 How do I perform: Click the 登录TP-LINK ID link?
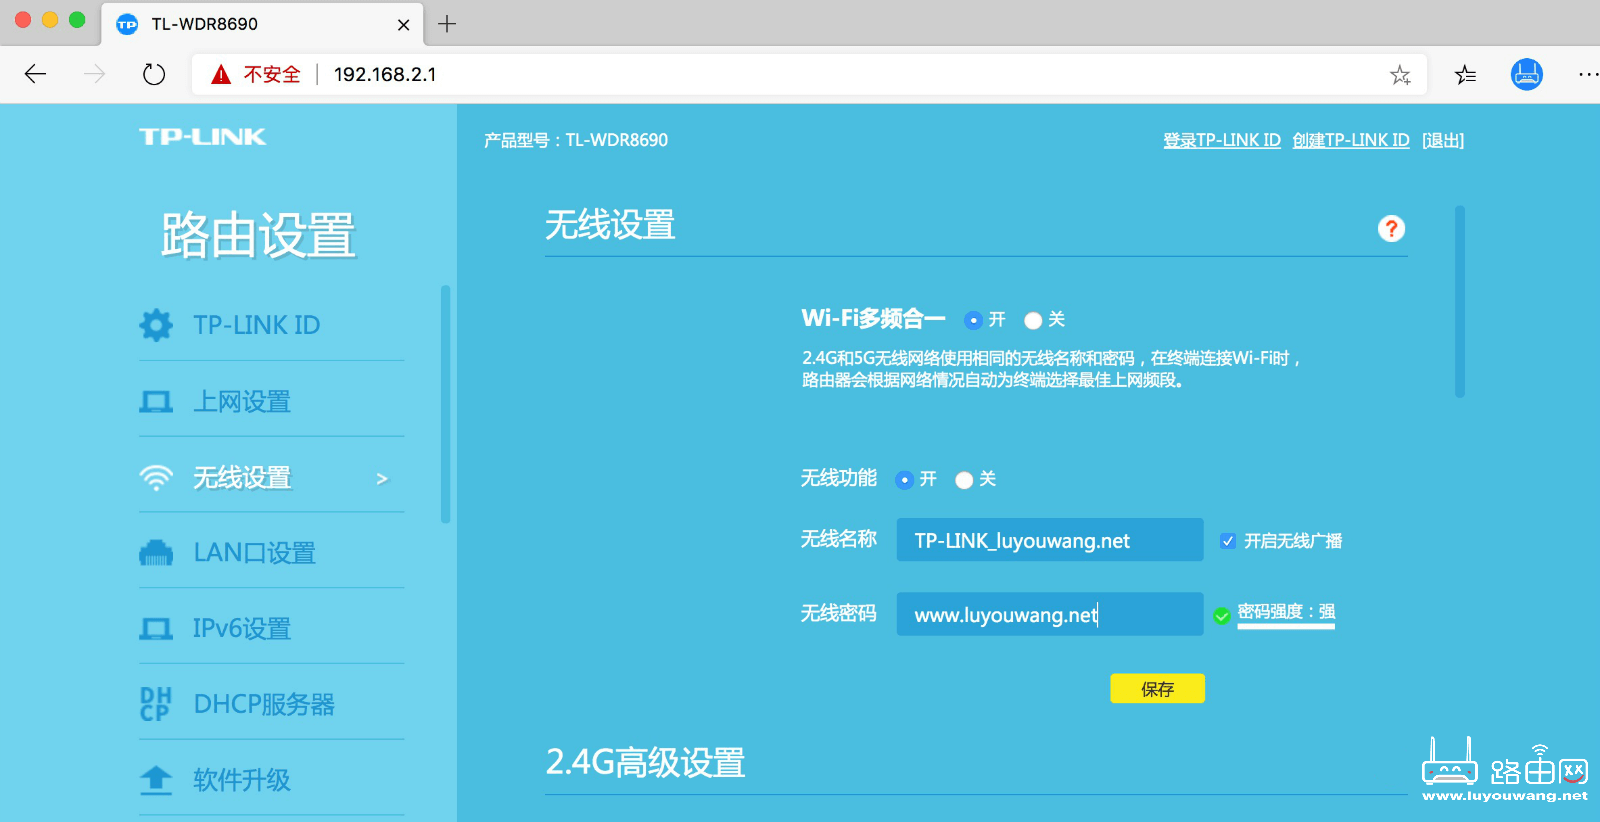pos(1221,141)
